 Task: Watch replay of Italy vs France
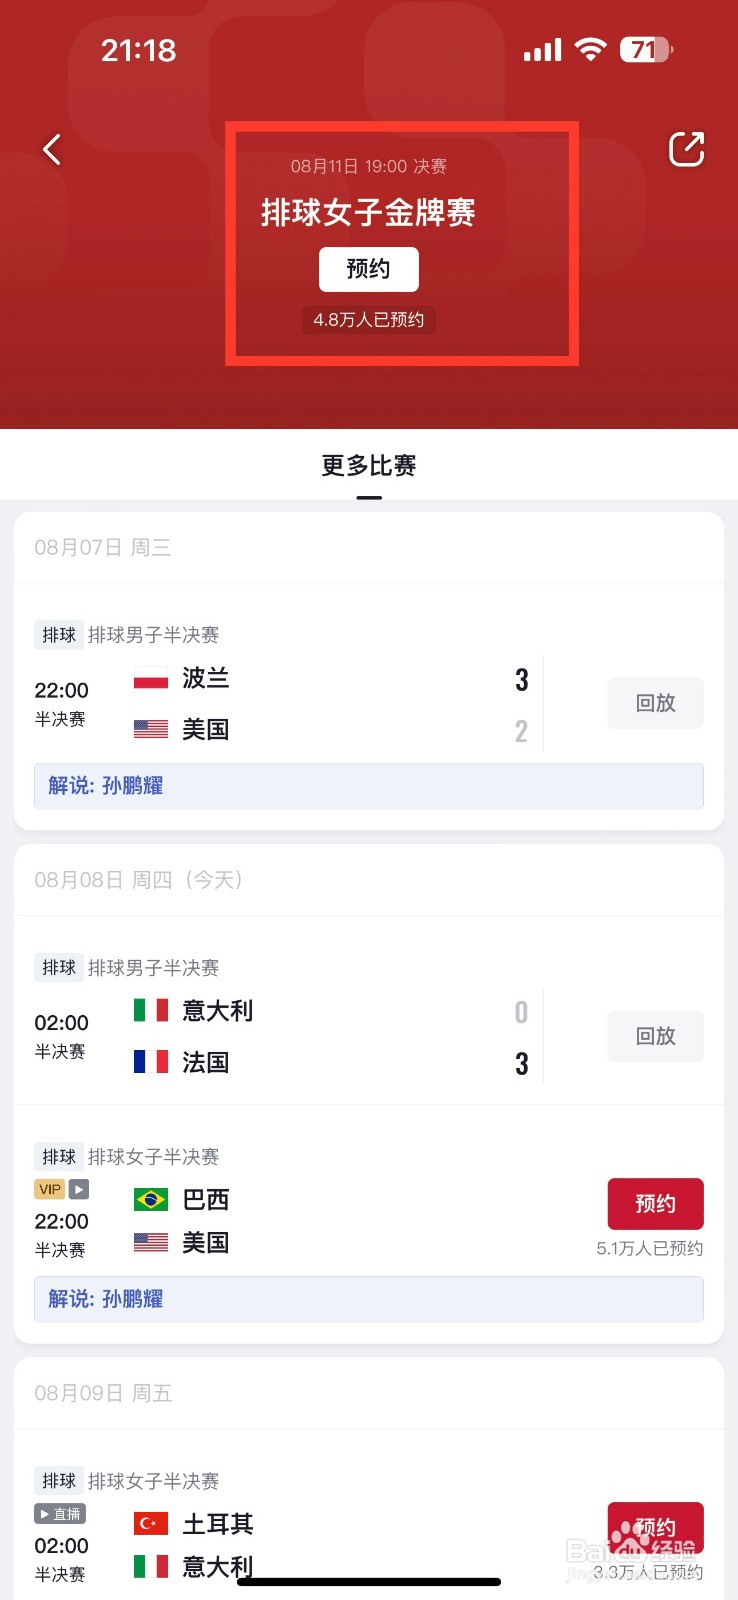(656, 1036)
